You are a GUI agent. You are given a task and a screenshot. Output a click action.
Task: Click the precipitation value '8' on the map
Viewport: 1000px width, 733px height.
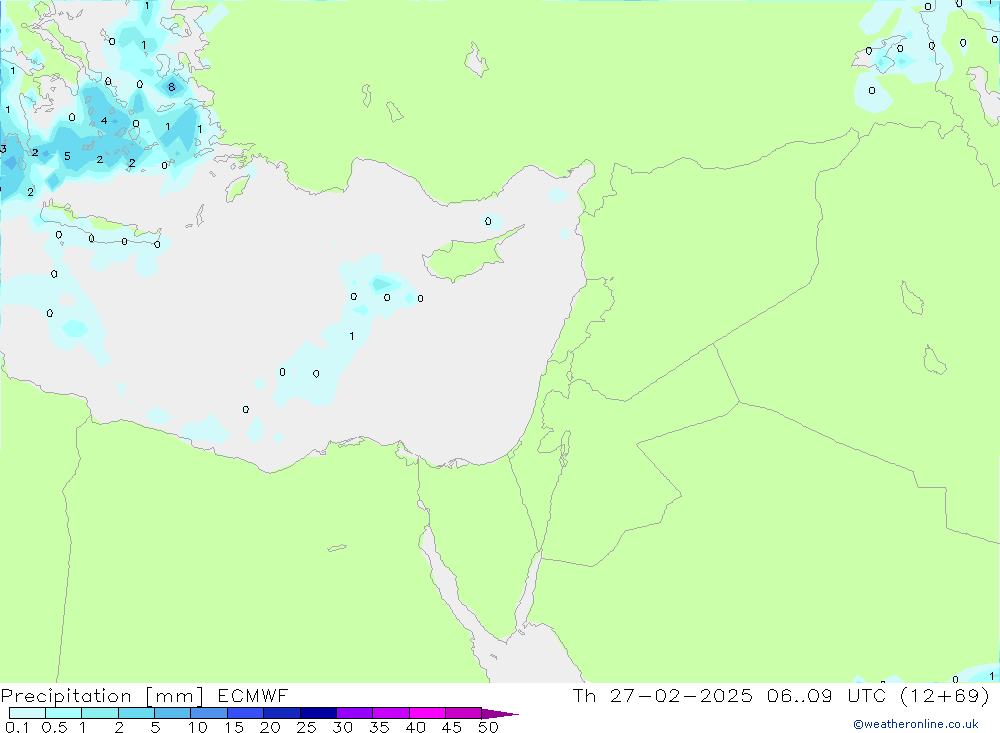coord(171,87)
